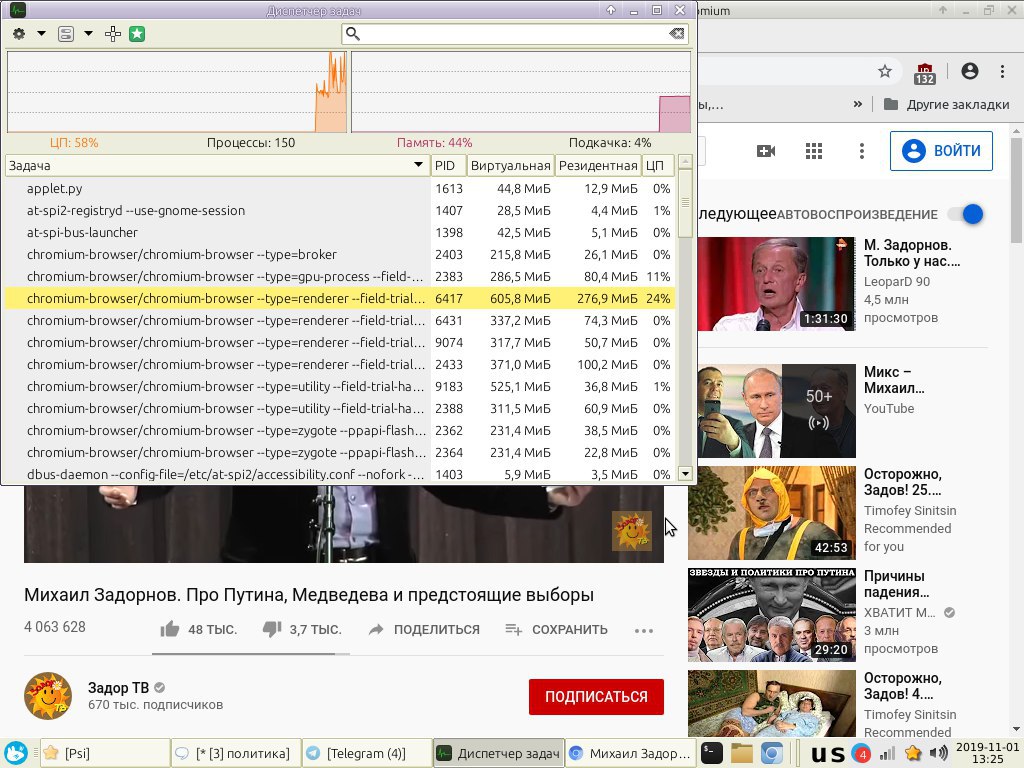Select the chromium --type=broker process row
Image resolution: width=1024 pixels, height=768 pixels.
[x=340, y=255]
